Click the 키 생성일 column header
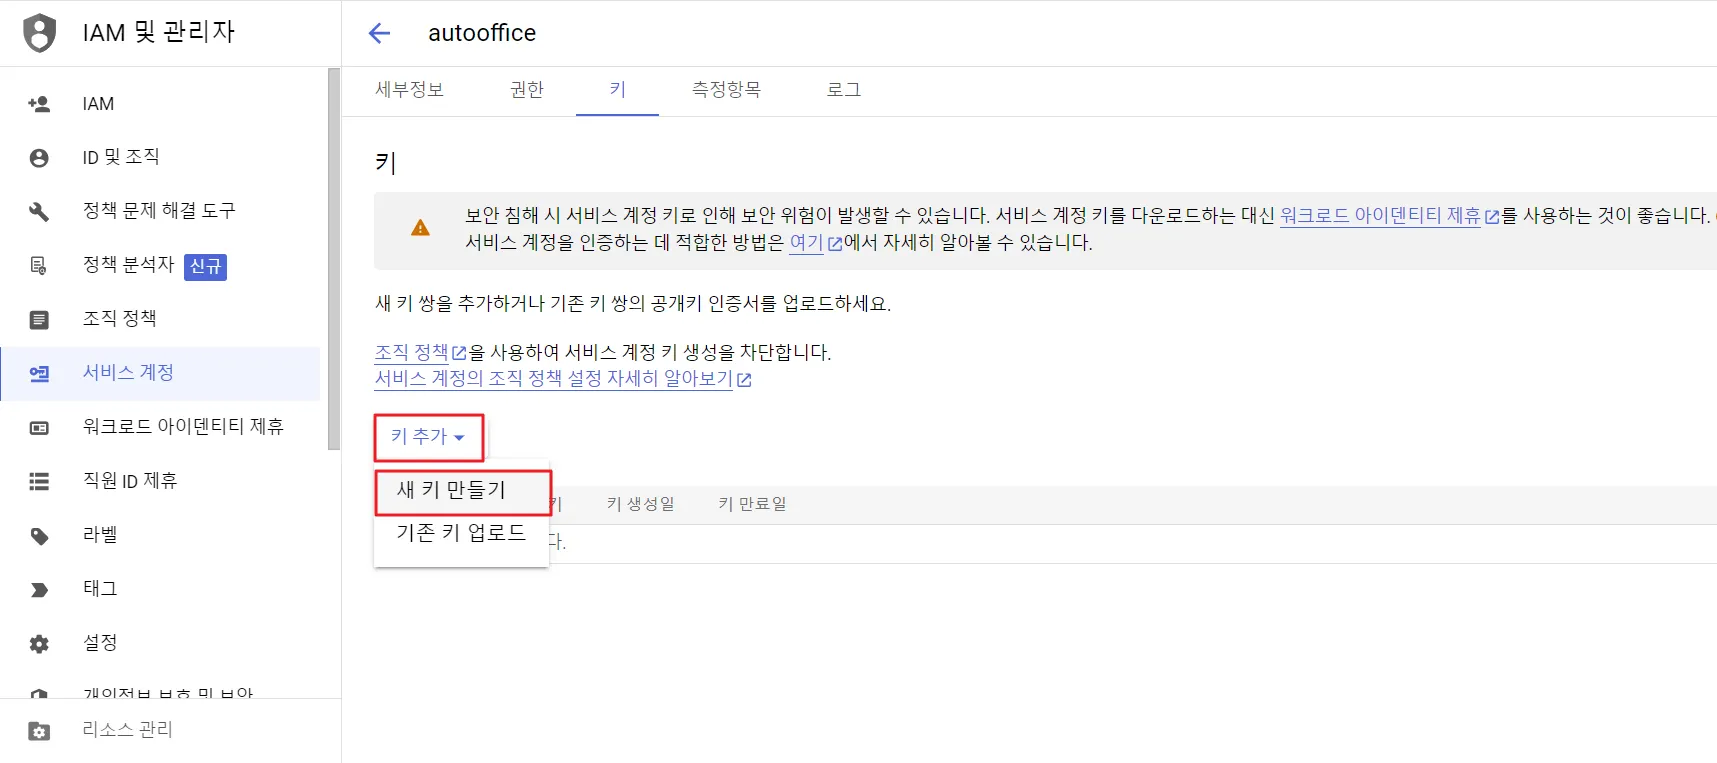Image resolution: width=1717 pixels, height=763 pixels. pos(640,504)
